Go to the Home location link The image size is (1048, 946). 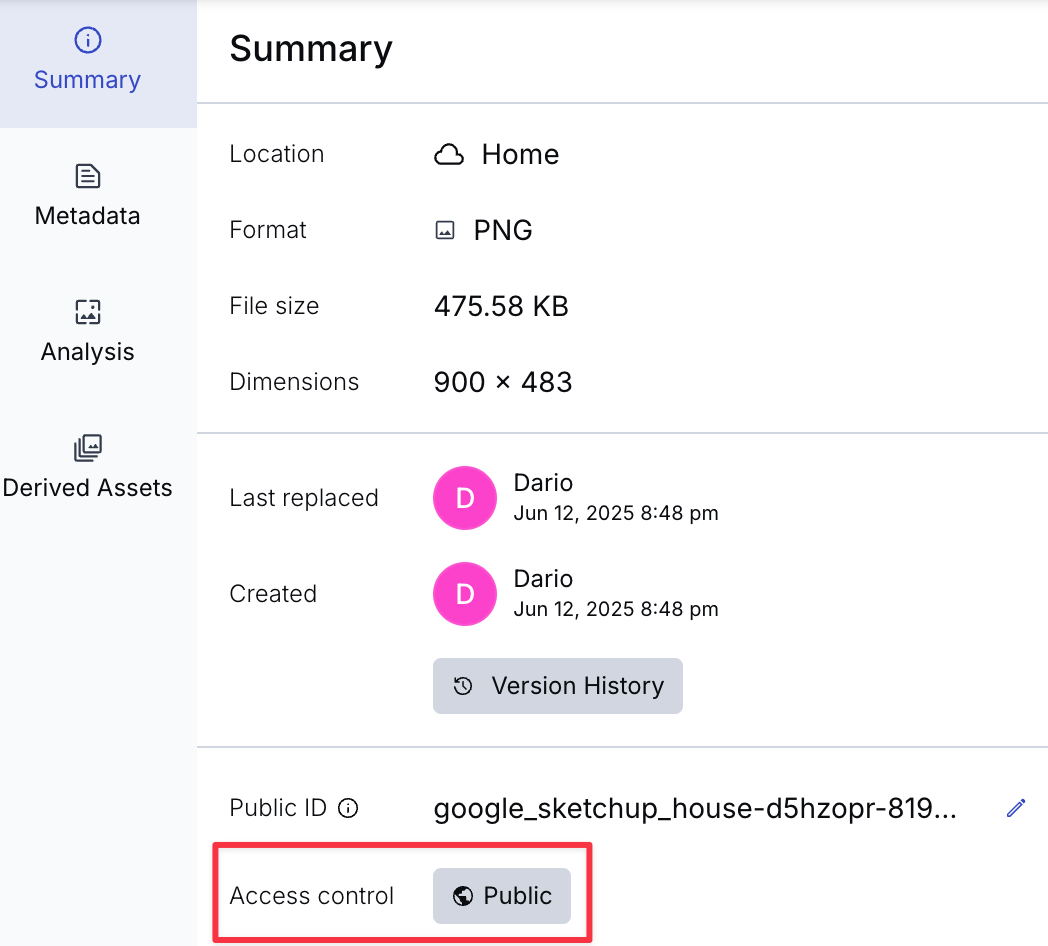point(520,155)
